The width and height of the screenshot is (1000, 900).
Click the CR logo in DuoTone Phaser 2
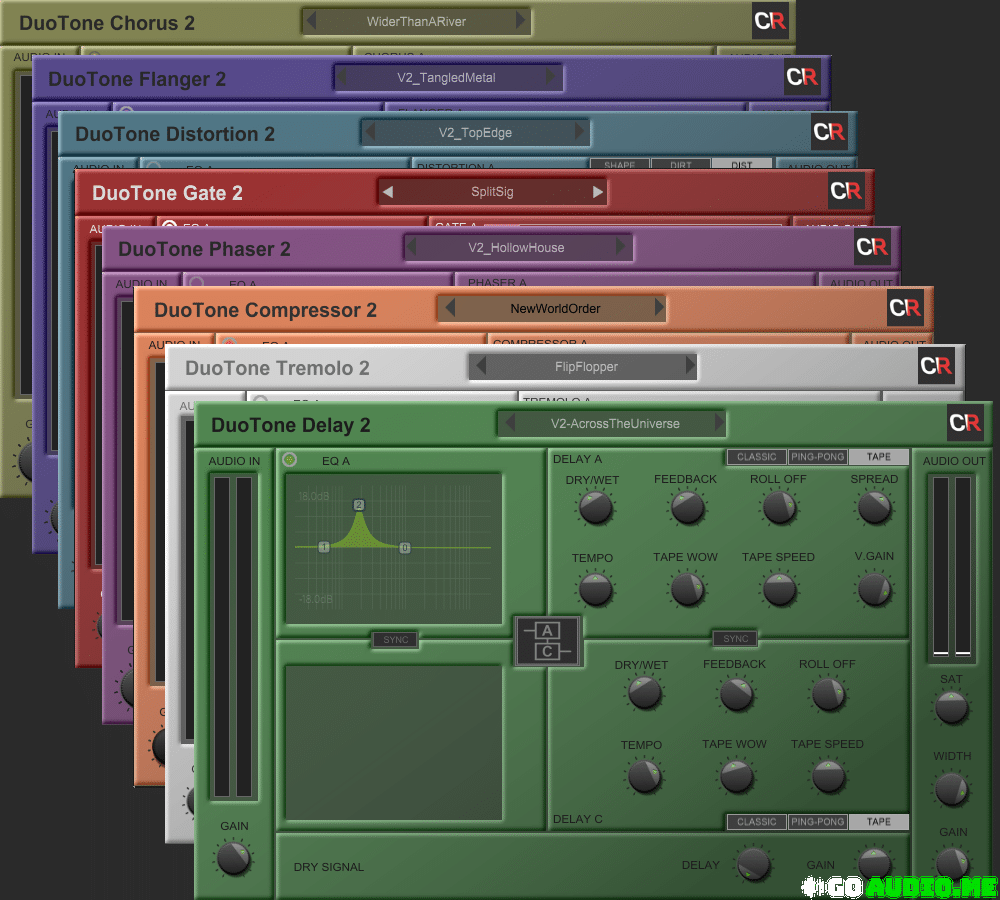tap(872, 247)
